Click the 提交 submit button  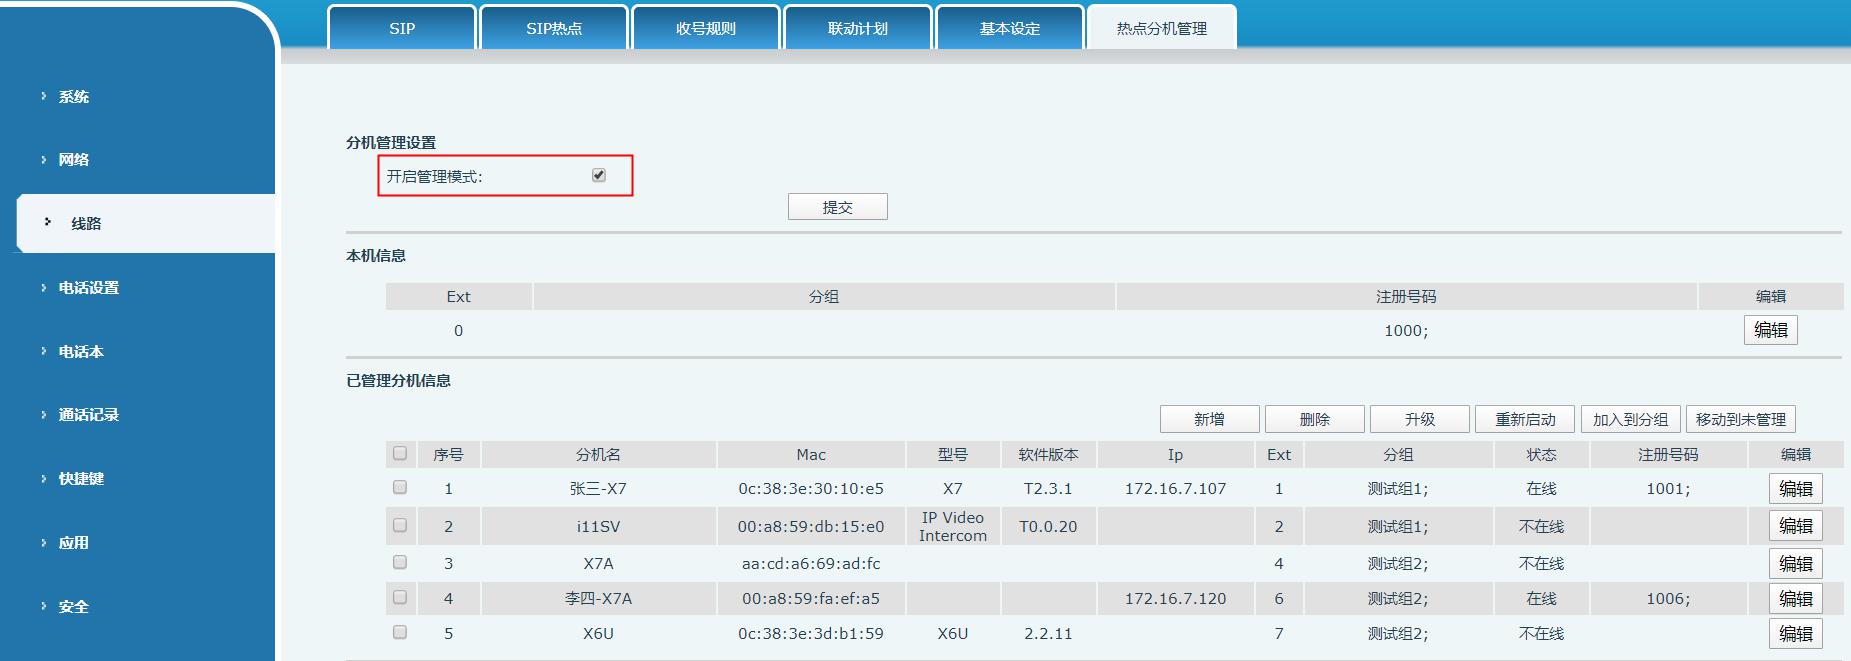[838, 207]
